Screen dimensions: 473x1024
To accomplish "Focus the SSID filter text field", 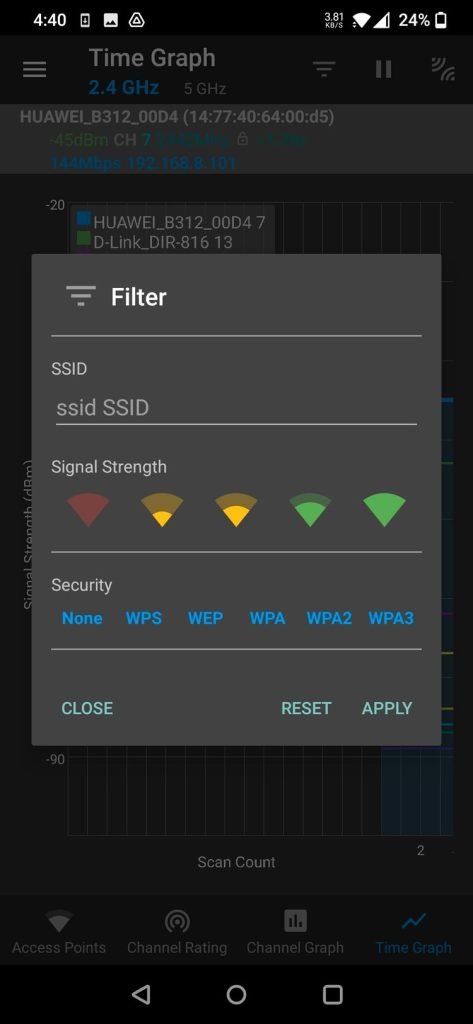I will click(x=236, y=408).
